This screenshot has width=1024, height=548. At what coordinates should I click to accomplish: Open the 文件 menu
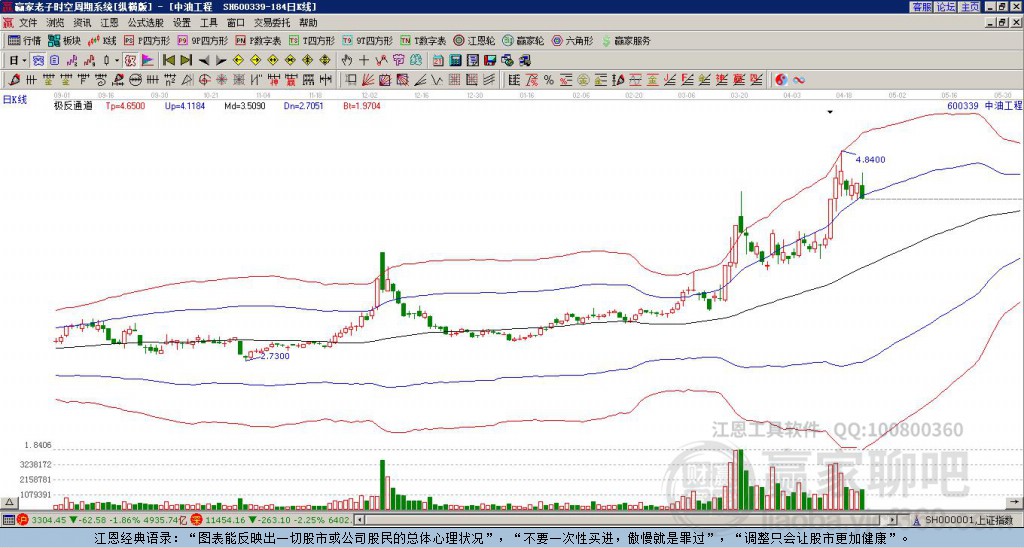coord(28,23)
